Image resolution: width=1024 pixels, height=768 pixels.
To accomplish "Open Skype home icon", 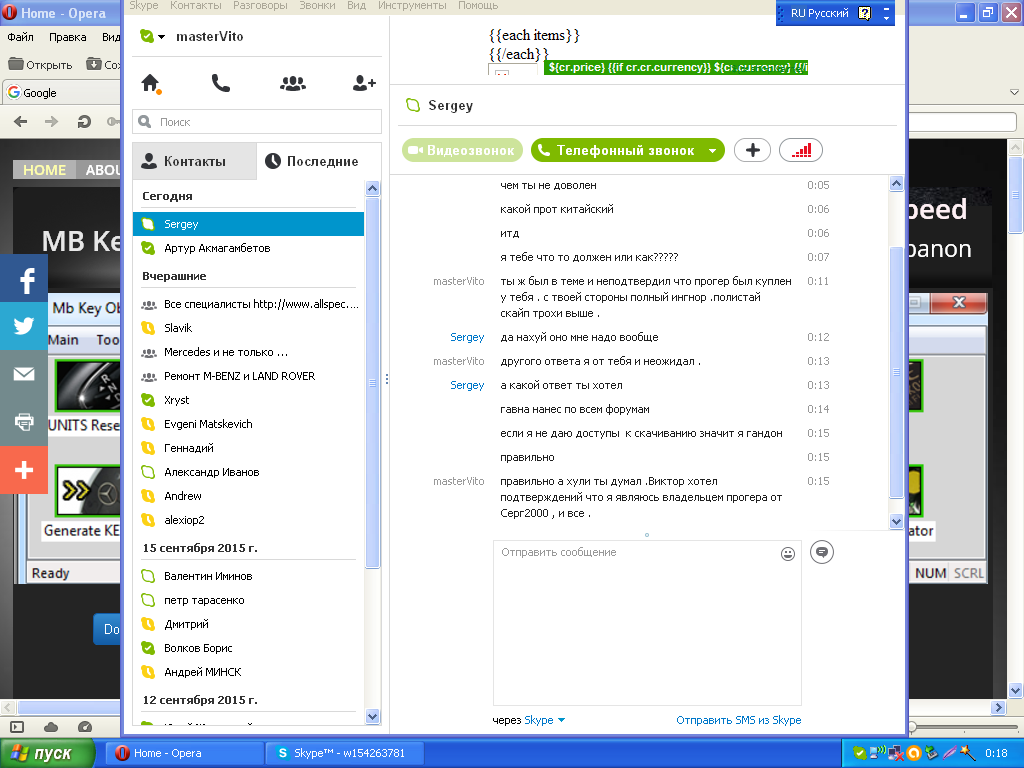I will 151,84.
